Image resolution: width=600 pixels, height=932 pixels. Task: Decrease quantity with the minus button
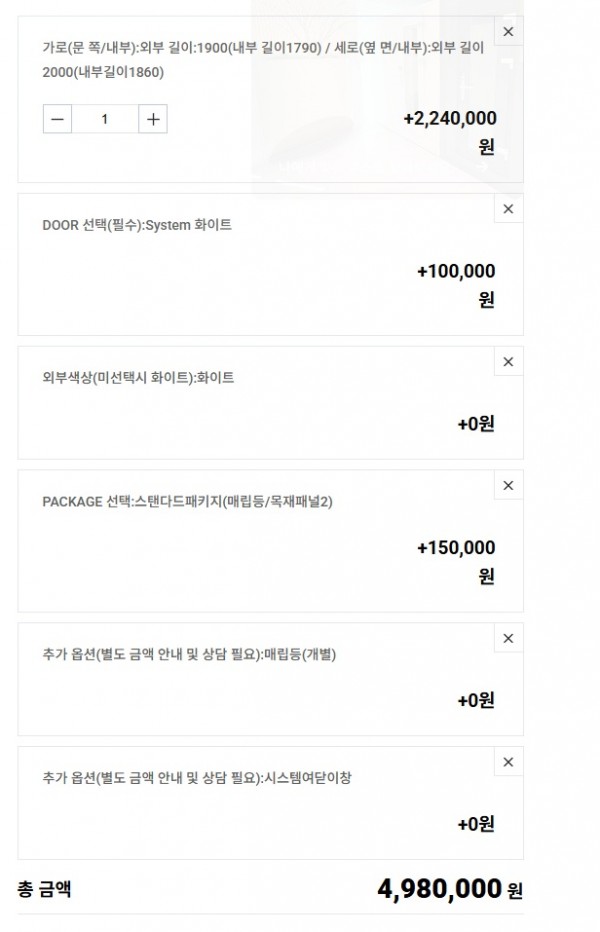coord(58,119)
